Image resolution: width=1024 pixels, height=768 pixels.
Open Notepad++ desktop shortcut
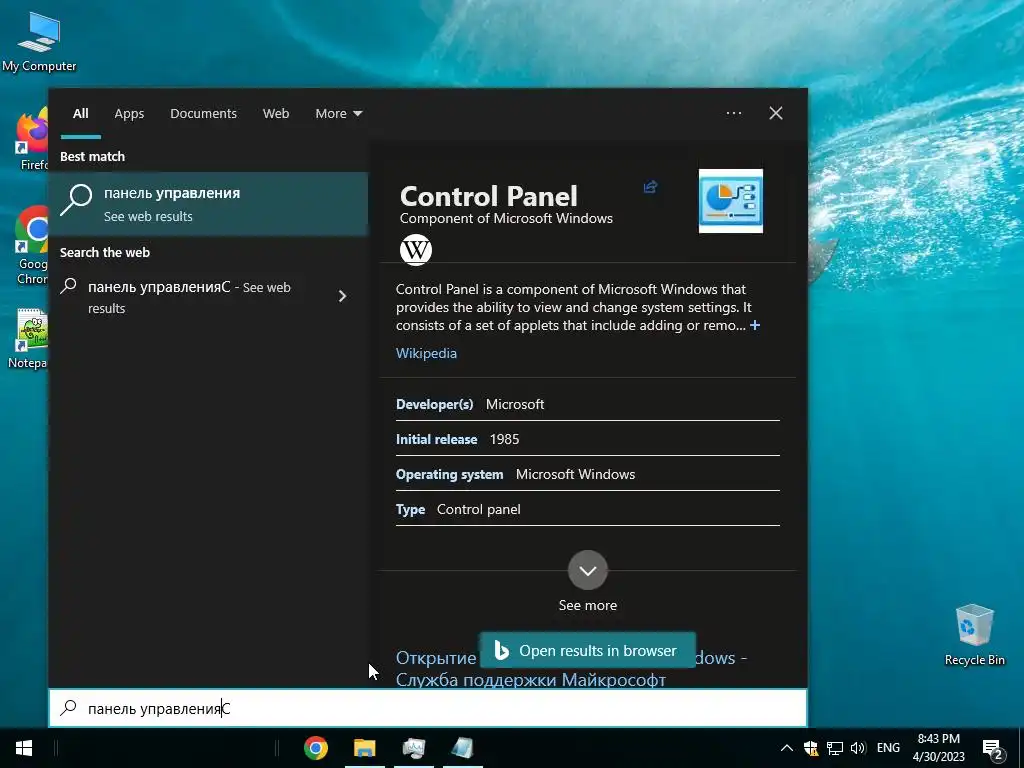point(29,338)
